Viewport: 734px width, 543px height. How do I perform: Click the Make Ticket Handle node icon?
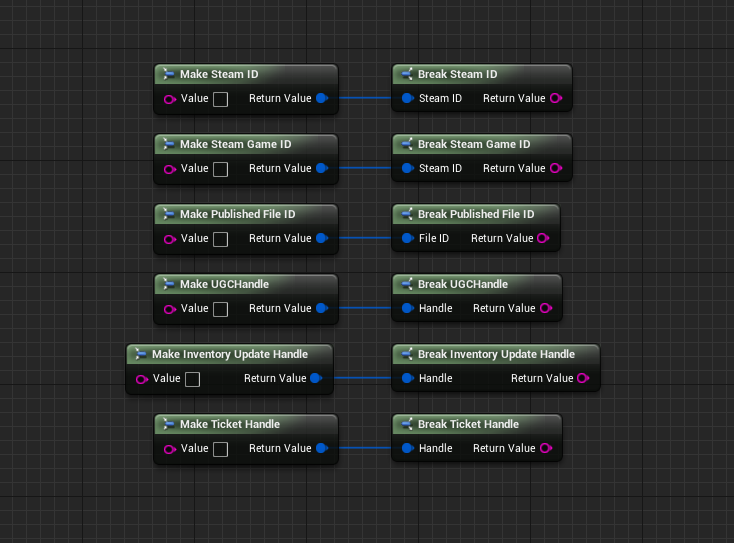click(x=169, y=424)
